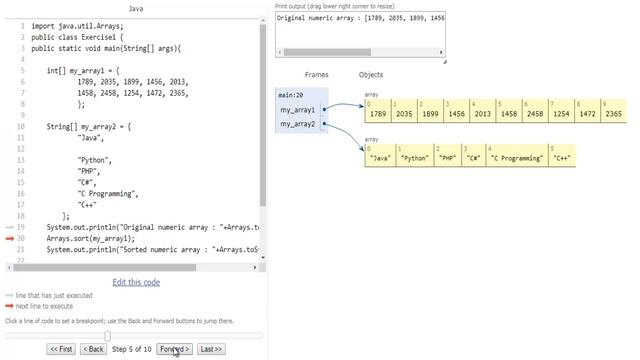Click string array cell "Java"
Image resolution: width=640 pixels, height=360 pixels.
tap(380, 156)
